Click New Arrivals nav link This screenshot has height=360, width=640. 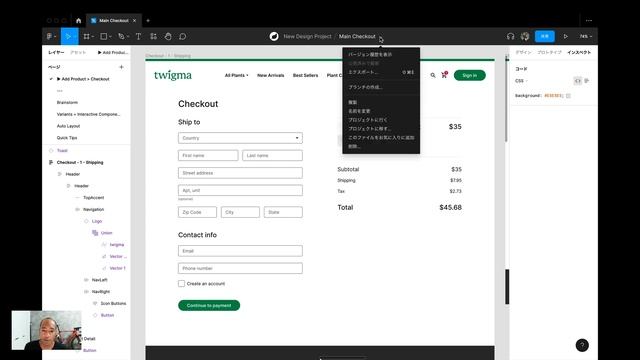click(270, 75)
